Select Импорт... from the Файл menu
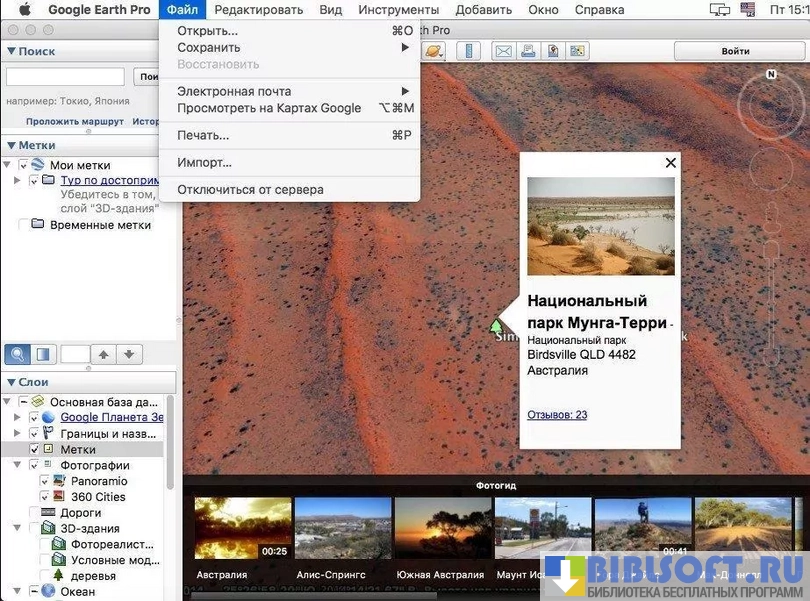The width and height of the screenshot is (810, 601). tap(204, 162)
